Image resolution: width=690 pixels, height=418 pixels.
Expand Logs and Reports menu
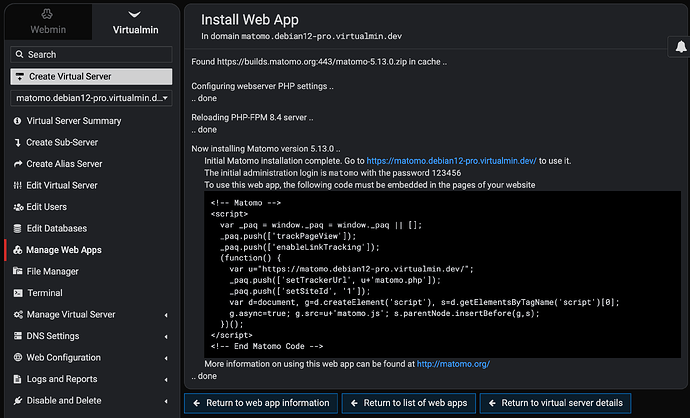[62, 379]
